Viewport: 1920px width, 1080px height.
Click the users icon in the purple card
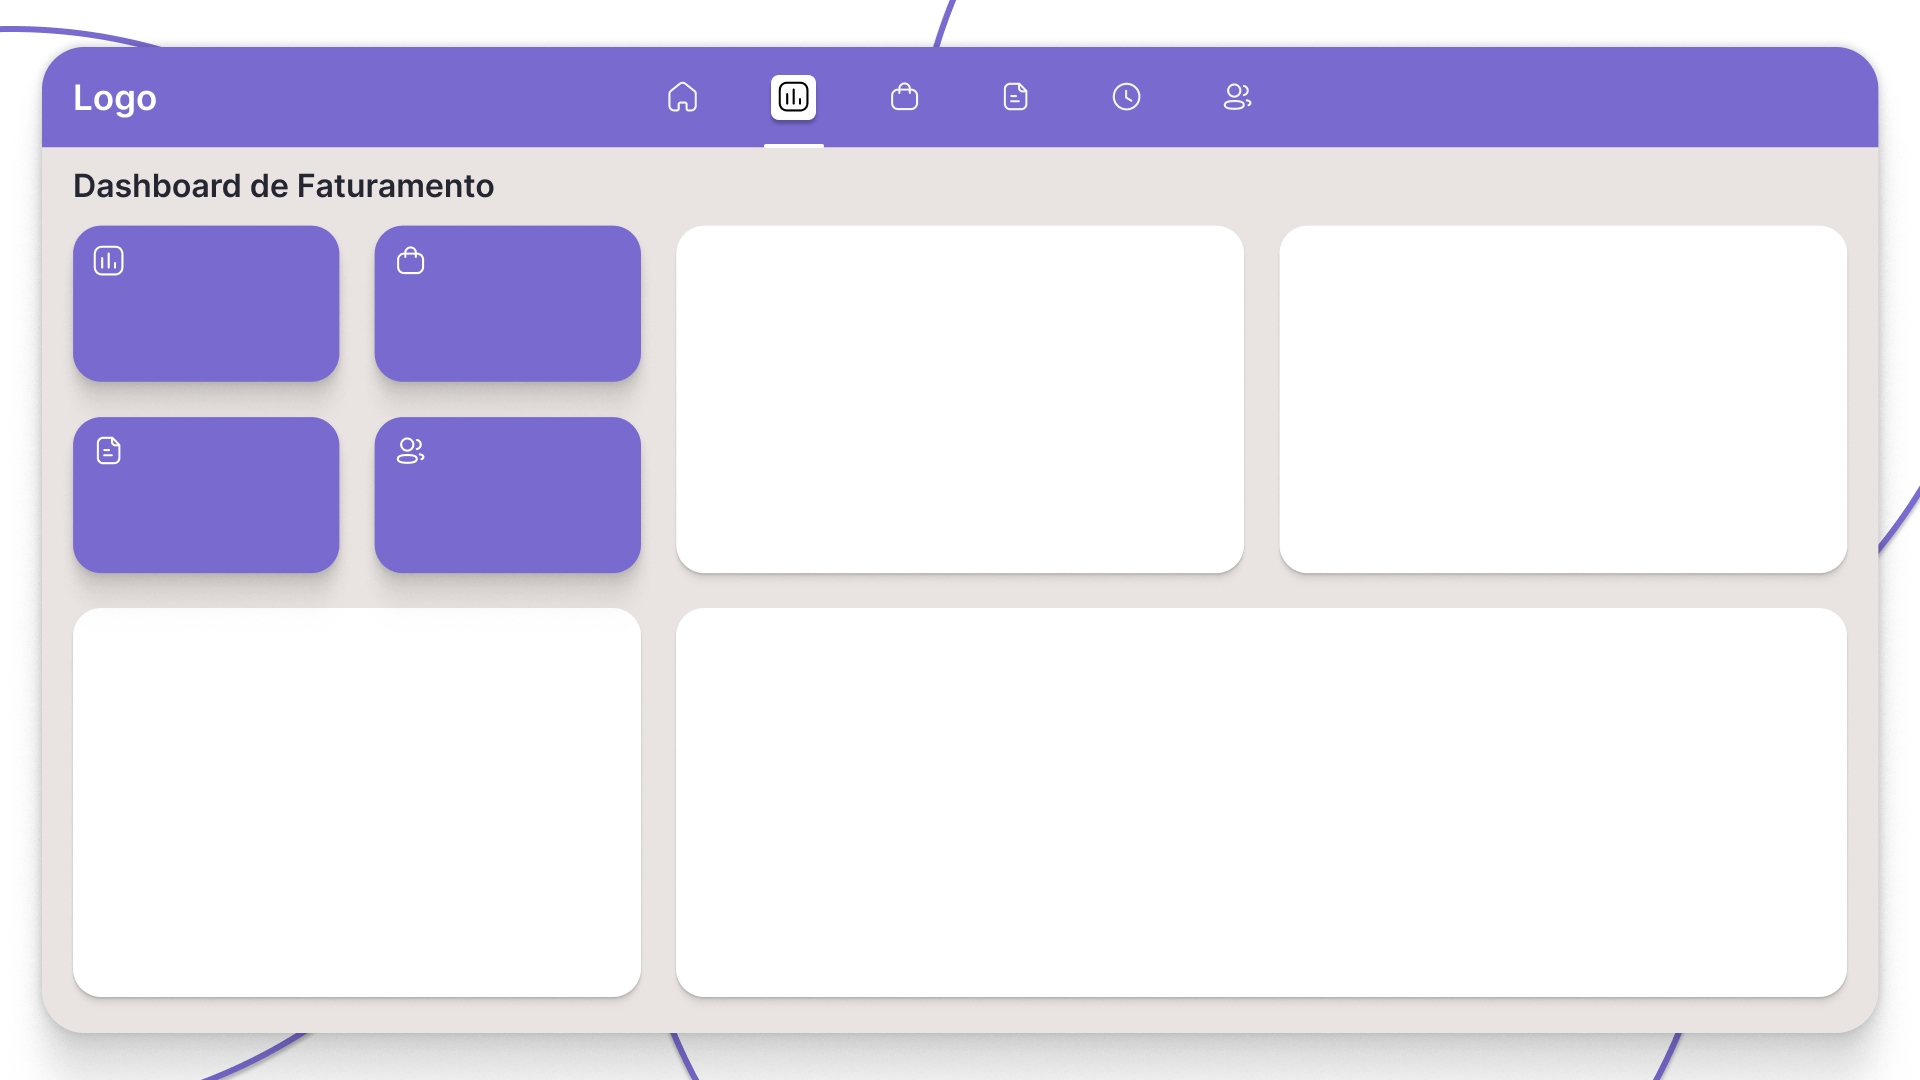tap(410, 451)
